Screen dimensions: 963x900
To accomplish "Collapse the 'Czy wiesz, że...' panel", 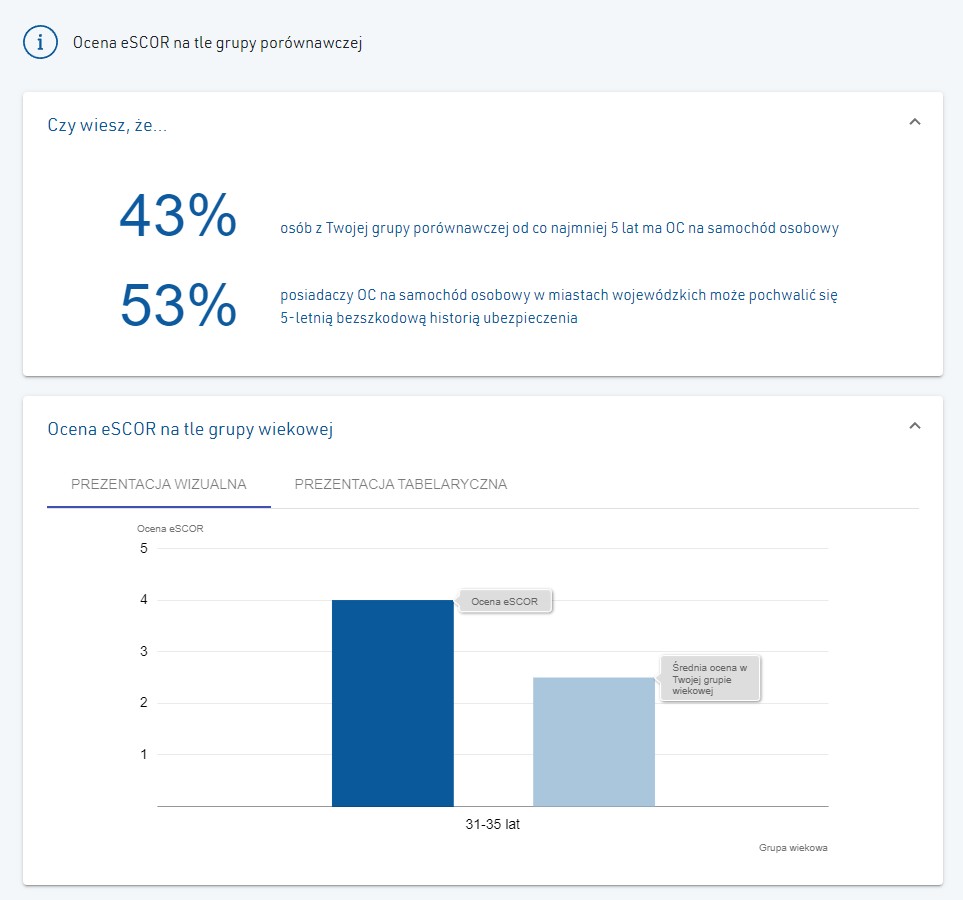I will click(914, 122).
